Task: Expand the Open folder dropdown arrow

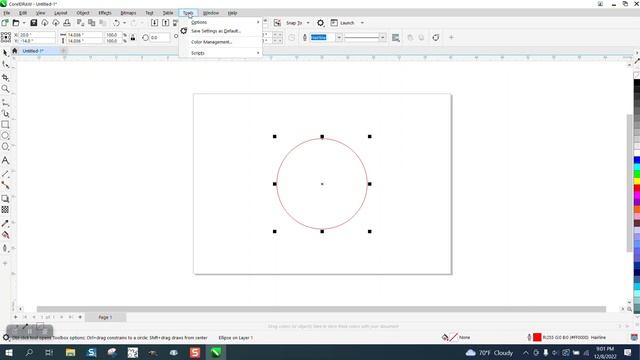Action: (24, 23)
